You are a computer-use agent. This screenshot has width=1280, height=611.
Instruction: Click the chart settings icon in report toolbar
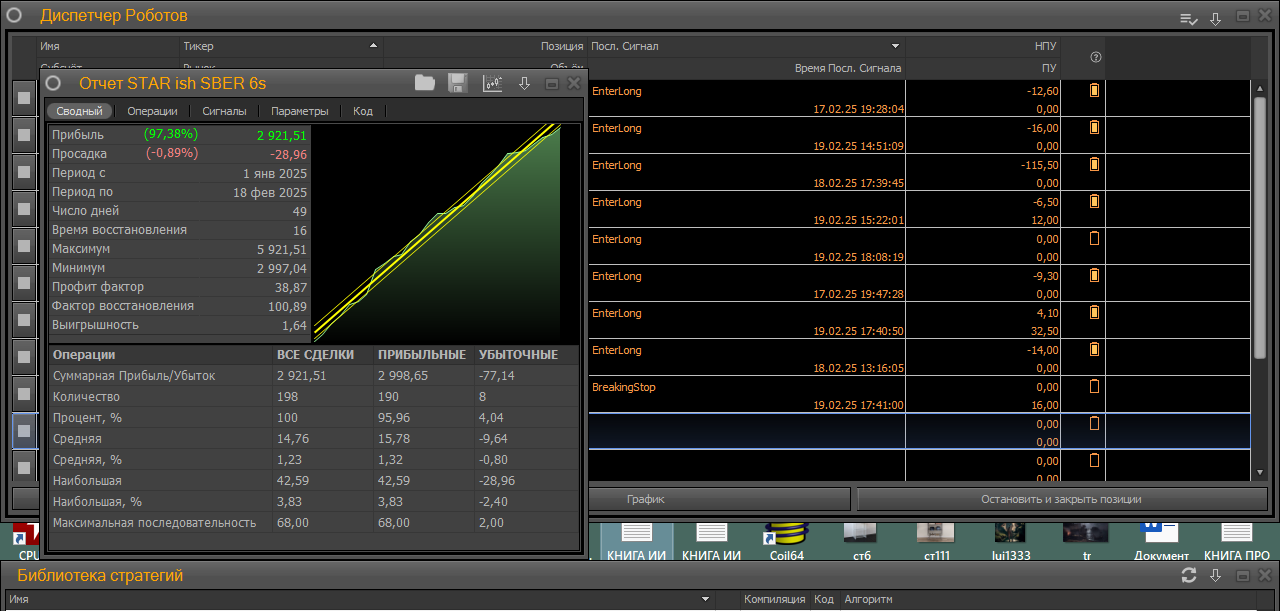492,84
